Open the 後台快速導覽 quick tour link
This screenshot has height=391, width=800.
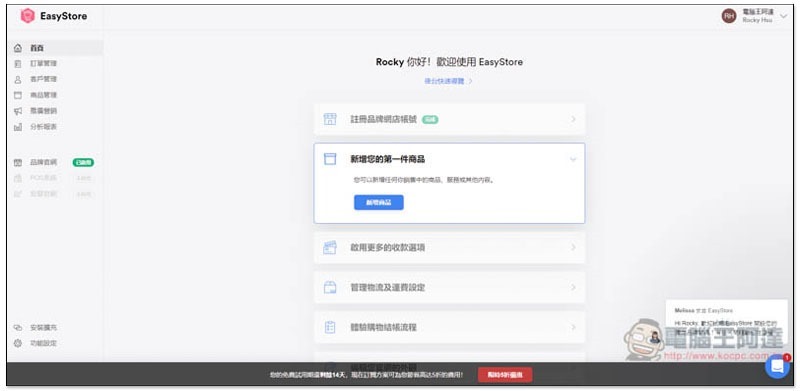tap(448, 81)
